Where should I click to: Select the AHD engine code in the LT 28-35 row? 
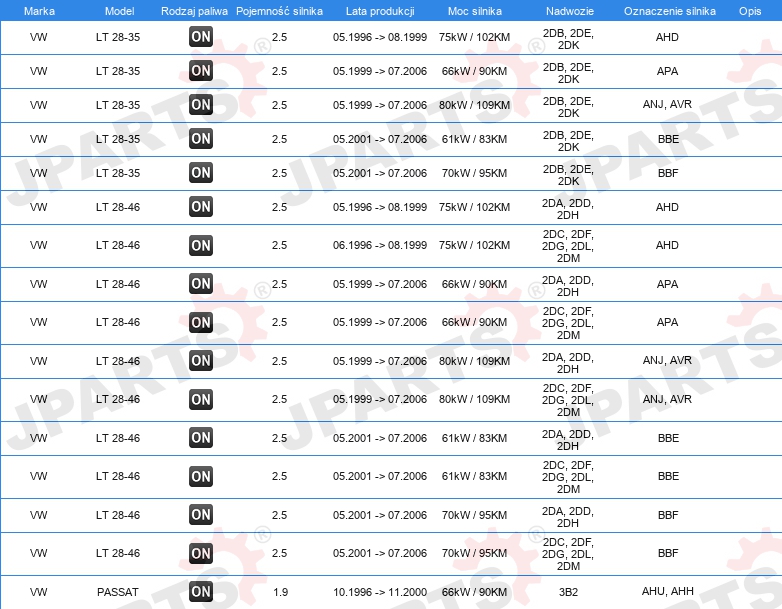667,37
